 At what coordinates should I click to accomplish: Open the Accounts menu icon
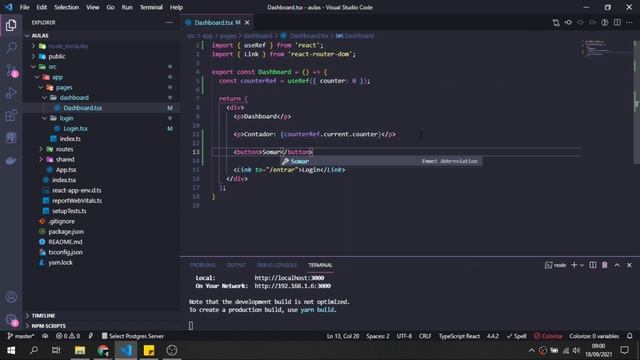(x=11, y=297)
